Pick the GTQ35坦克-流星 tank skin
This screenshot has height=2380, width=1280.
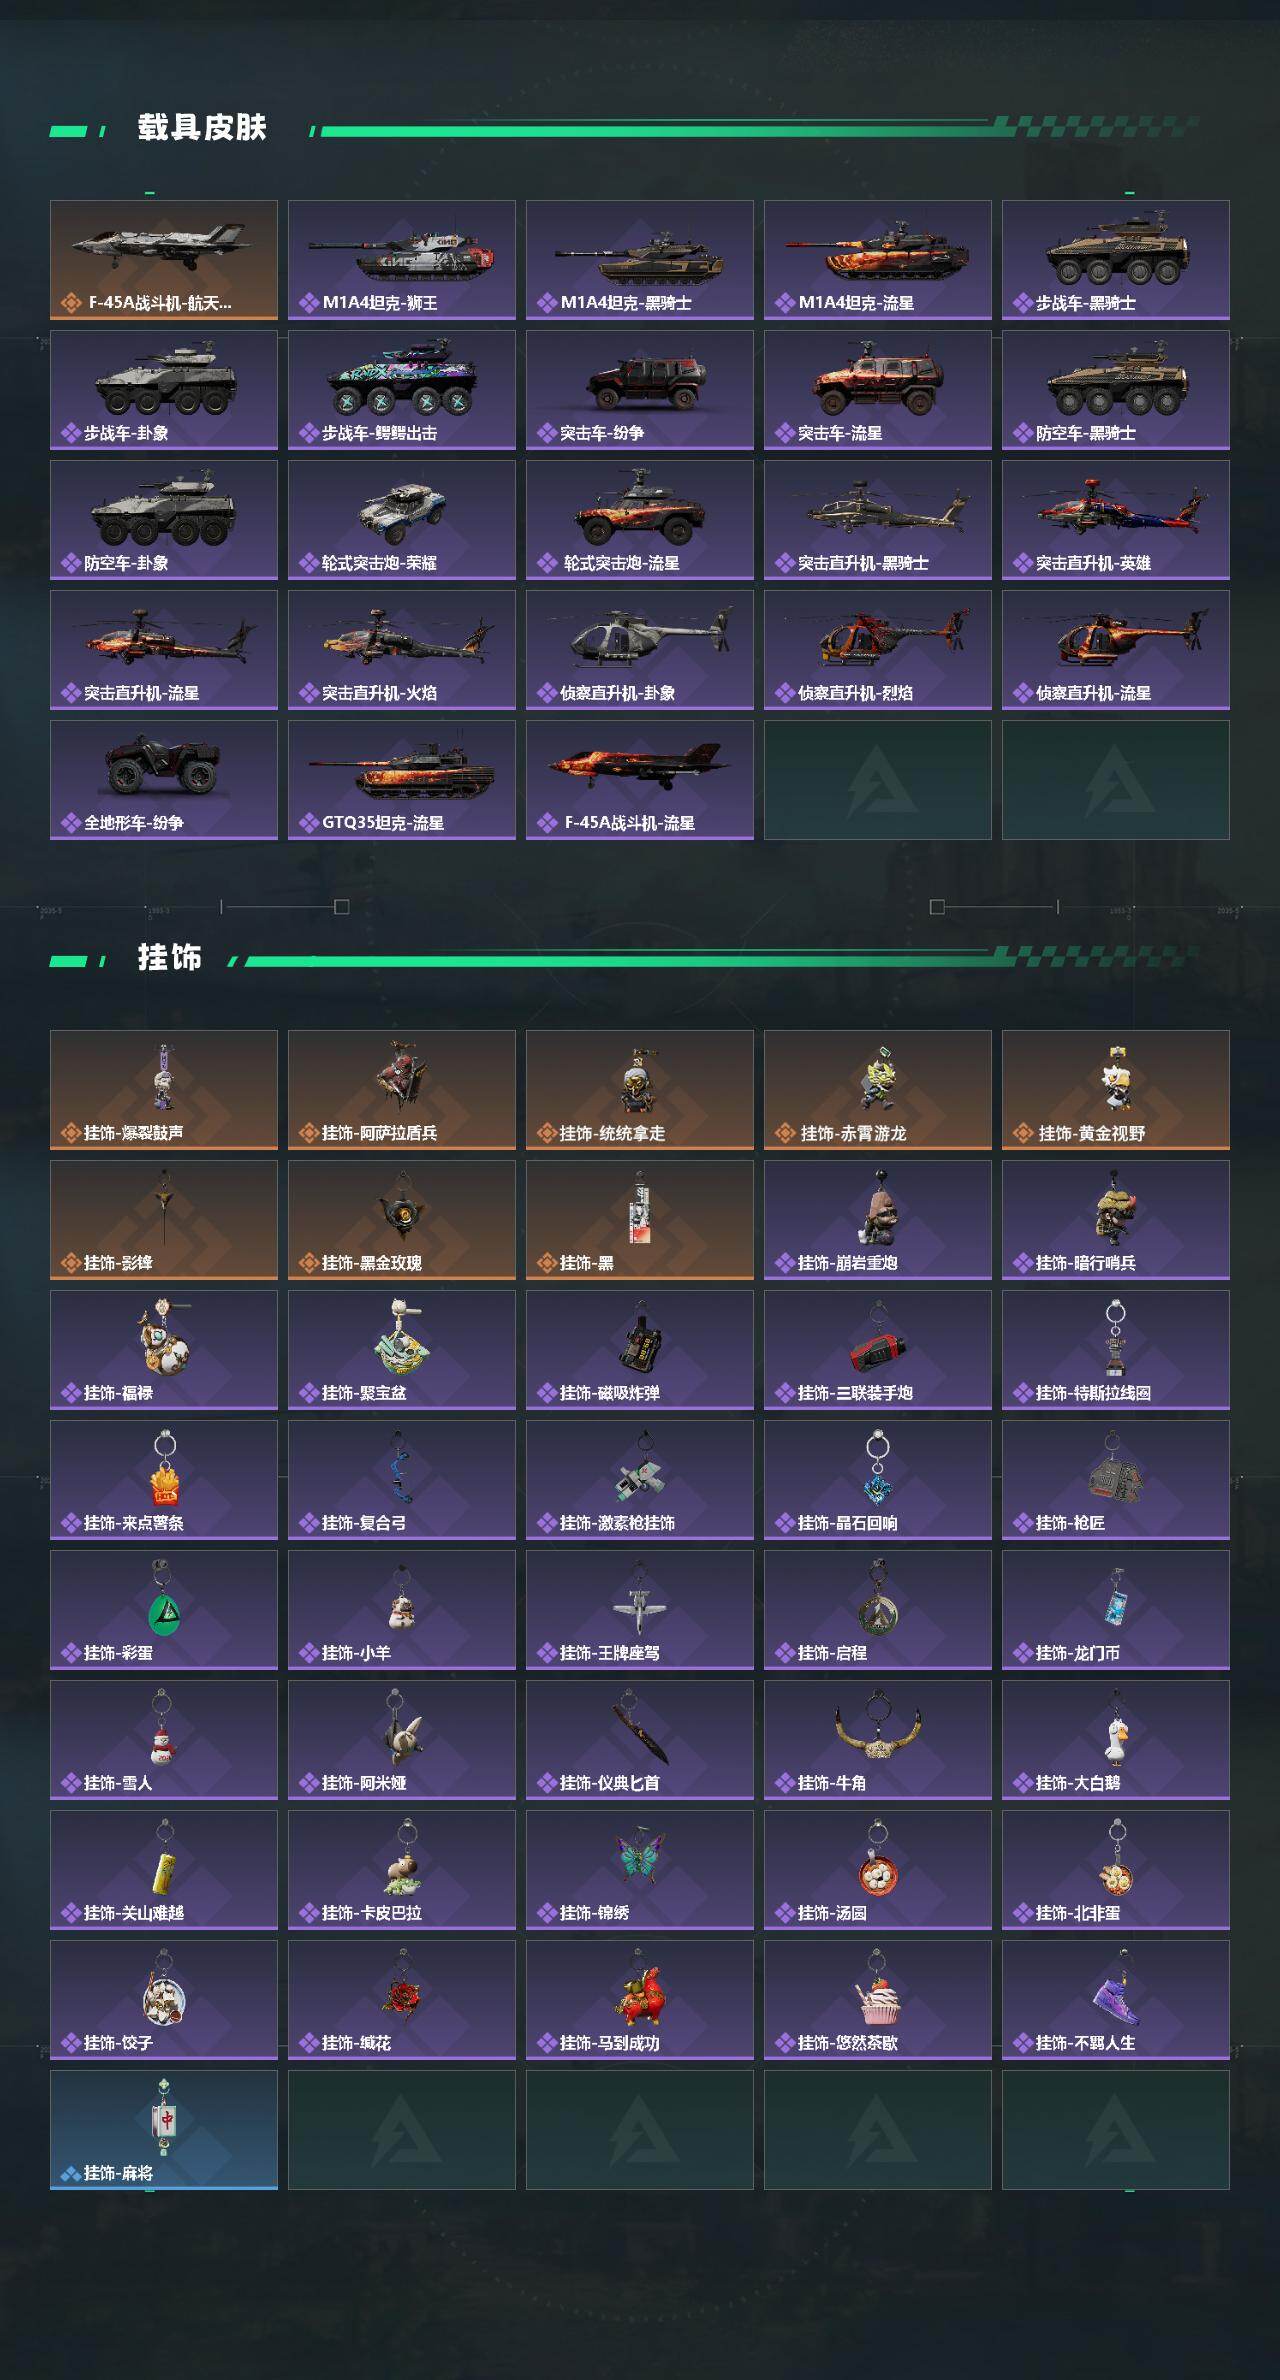tap(402, 780)
